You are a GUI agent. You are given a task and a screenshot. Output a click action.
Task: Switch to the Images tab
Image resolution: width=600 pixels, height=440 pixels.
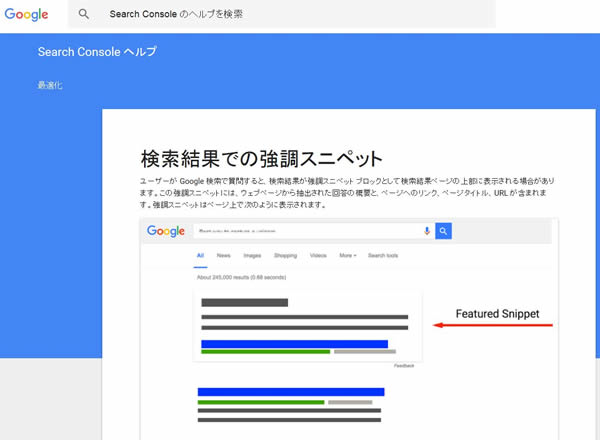tap(252, 256)
